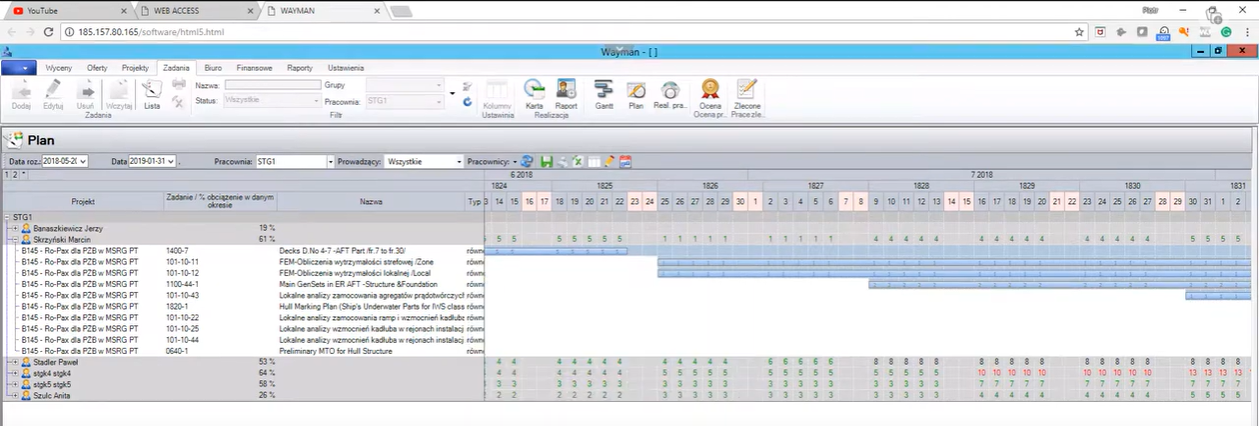This screenshot has width=1259, height=426.
Task: Open Zlecone prace icon
Action: point(745,93)
